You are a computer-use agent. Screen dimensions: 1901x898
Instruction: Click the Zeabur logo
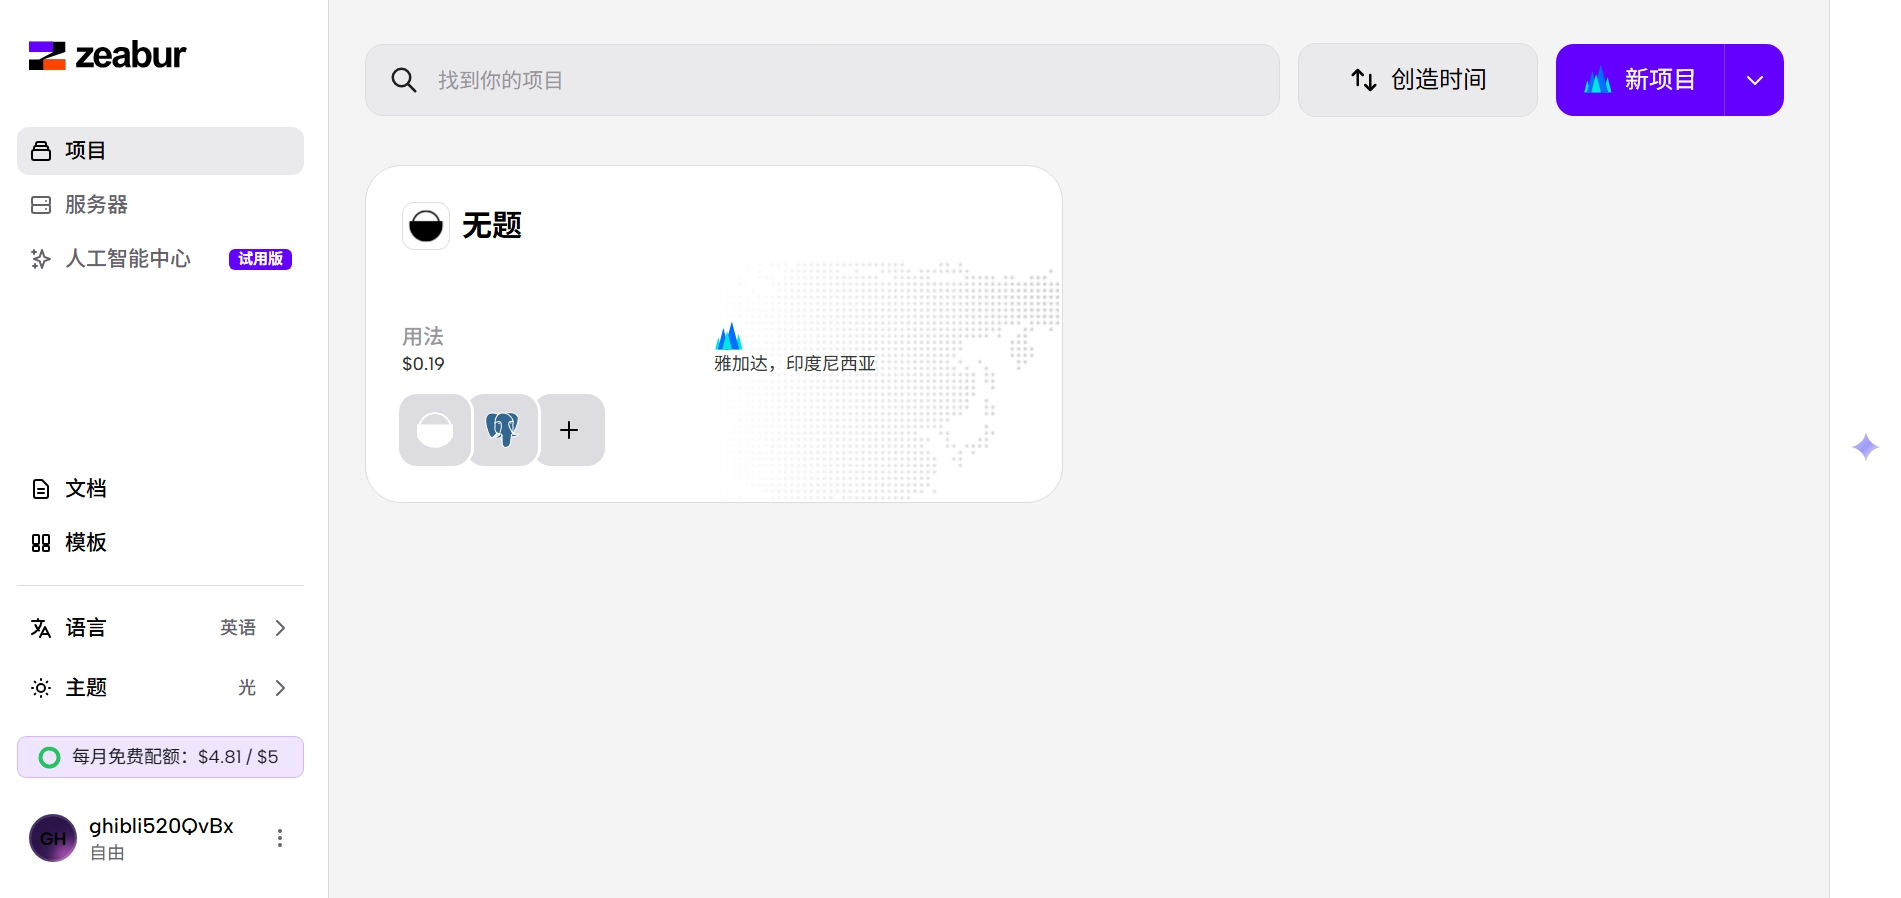click(107, 56)
